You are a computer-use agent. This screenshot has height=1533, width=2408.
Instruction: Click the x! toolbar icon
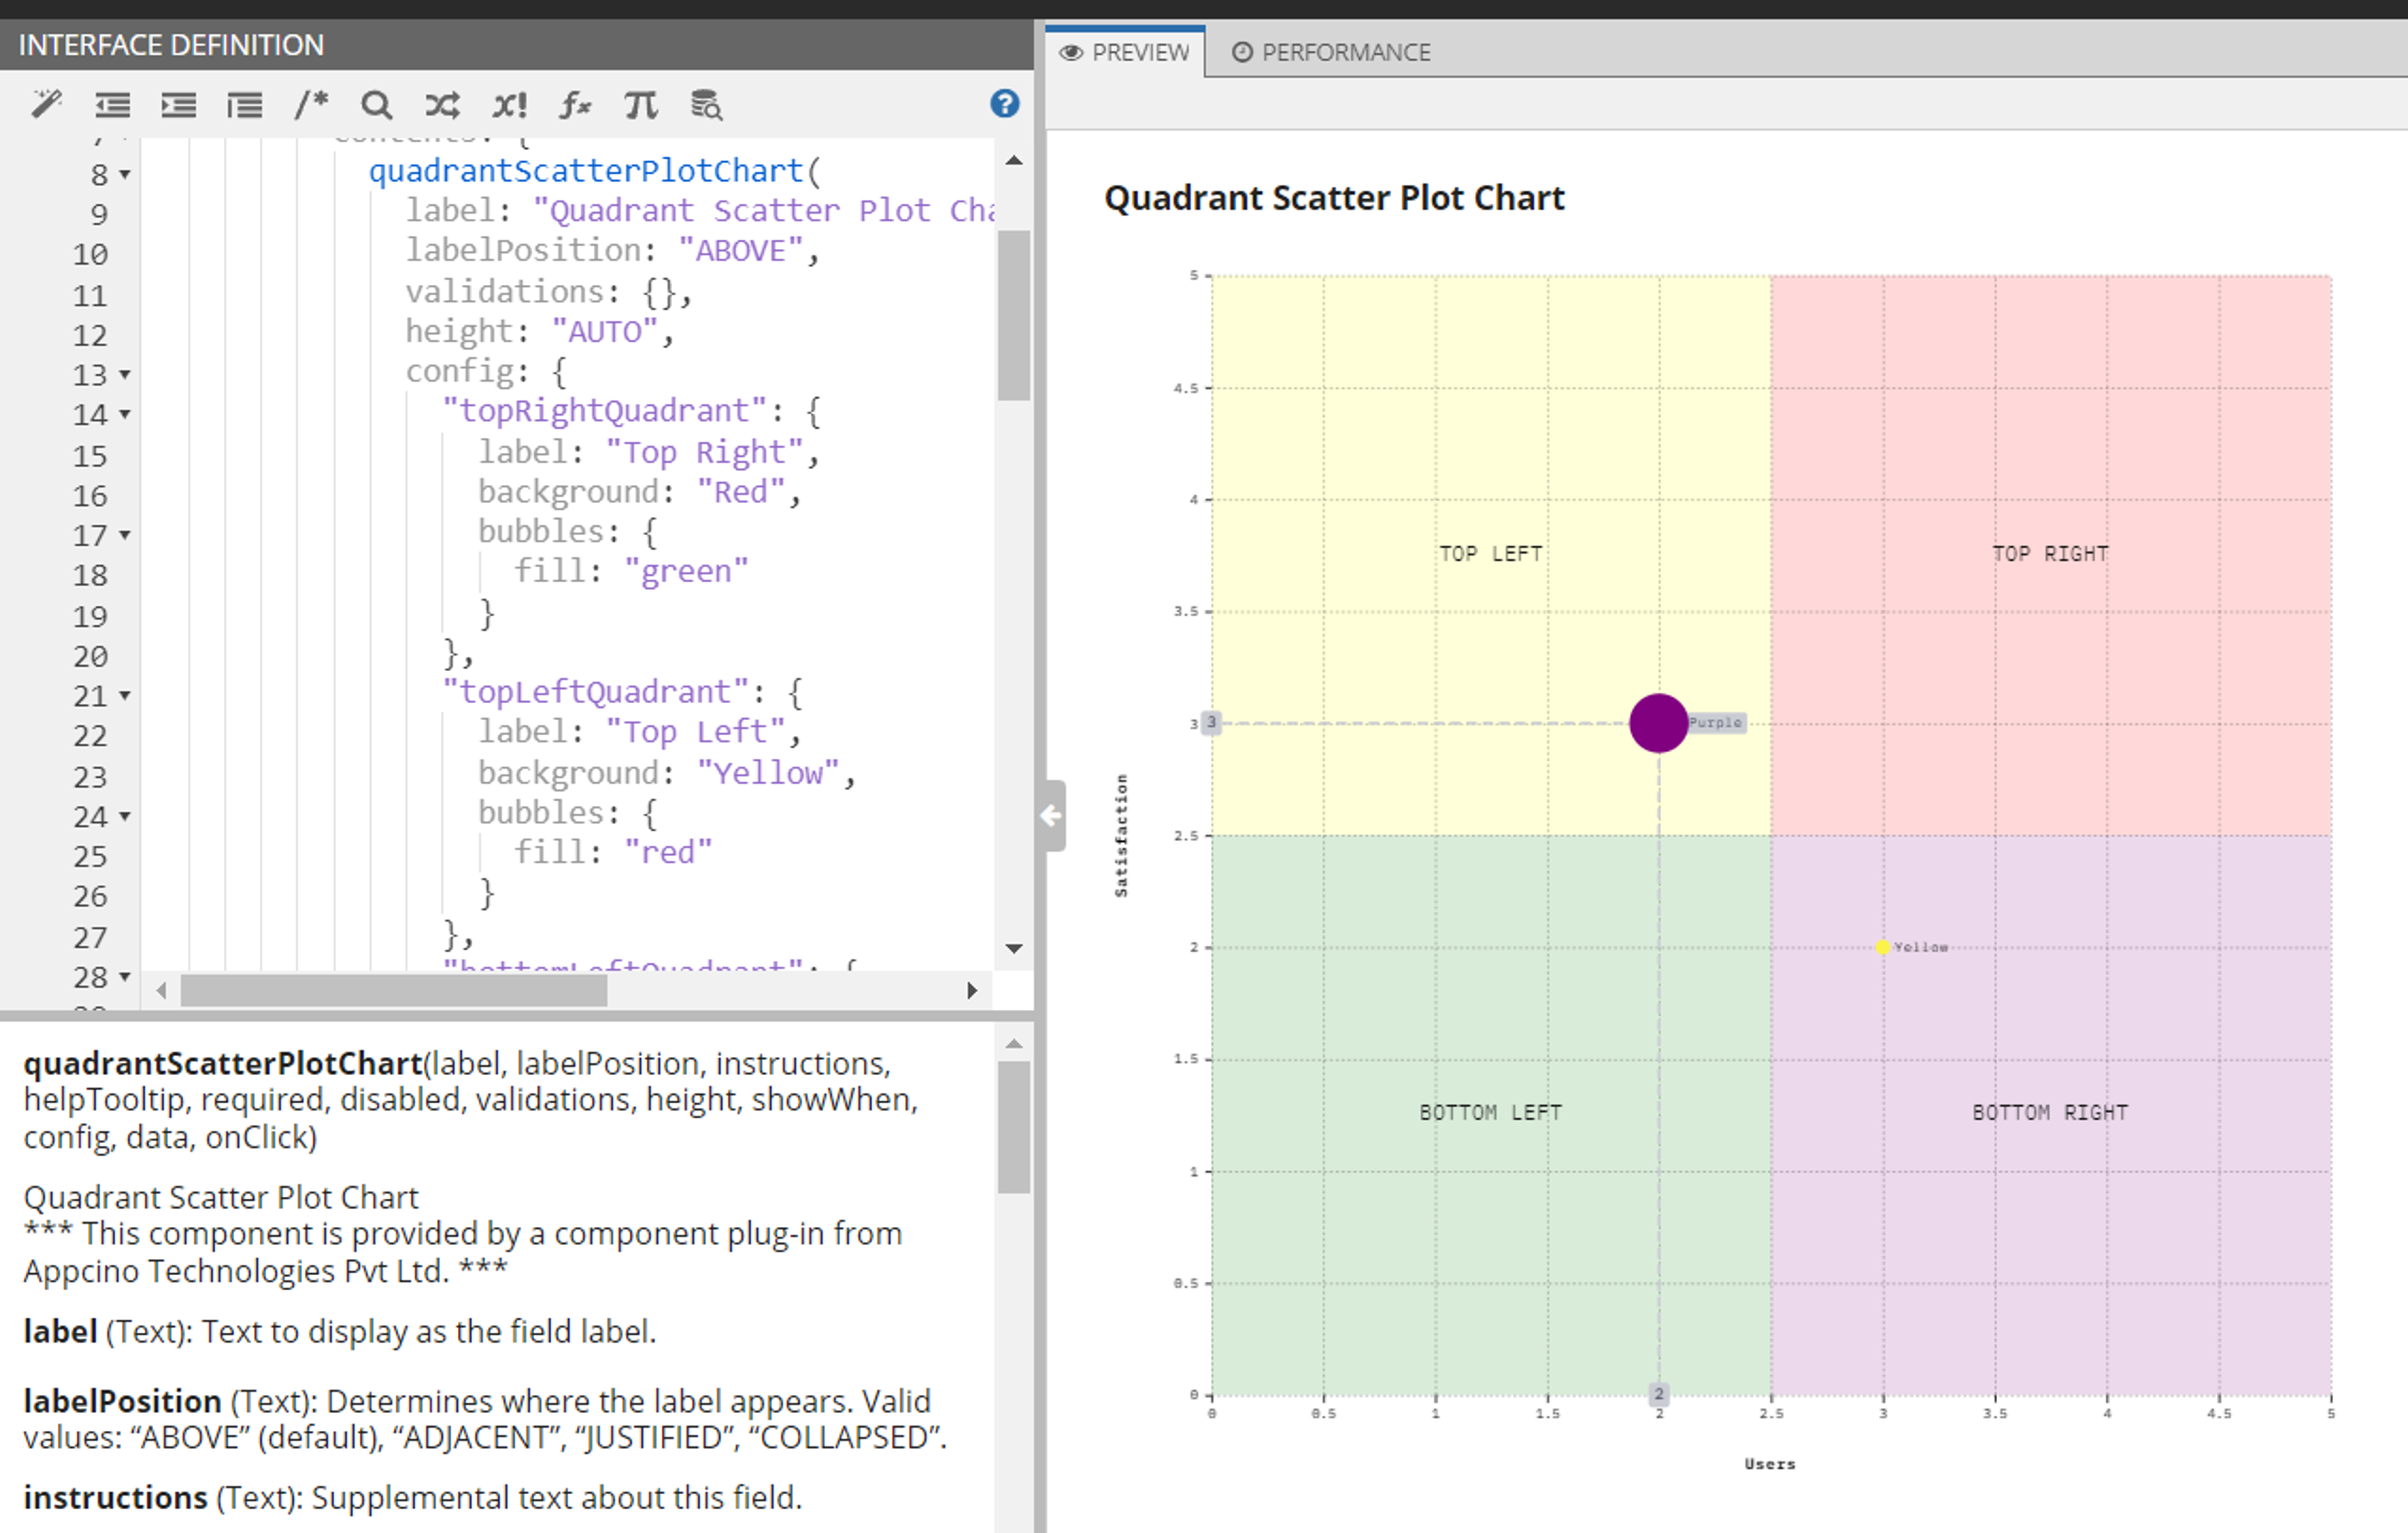click(x=509, y=105)
